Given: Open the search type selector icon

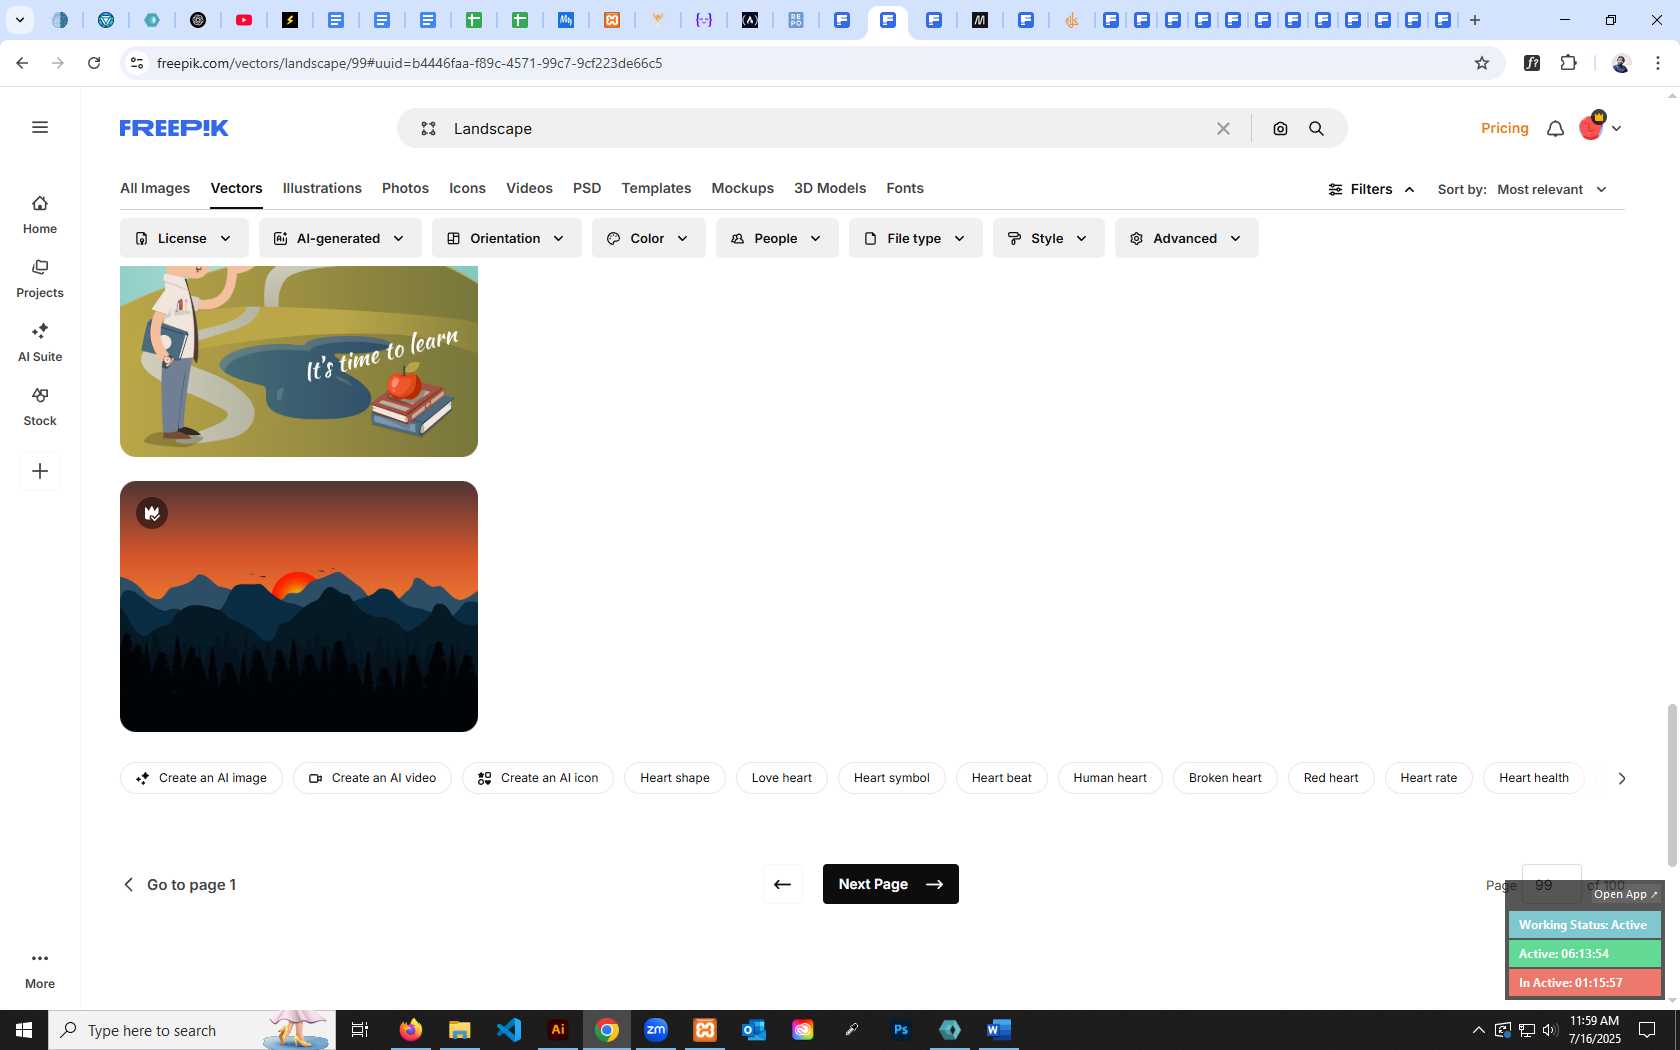Looking at the screenshot, I should pyautogui.click(x=428, y=128).
